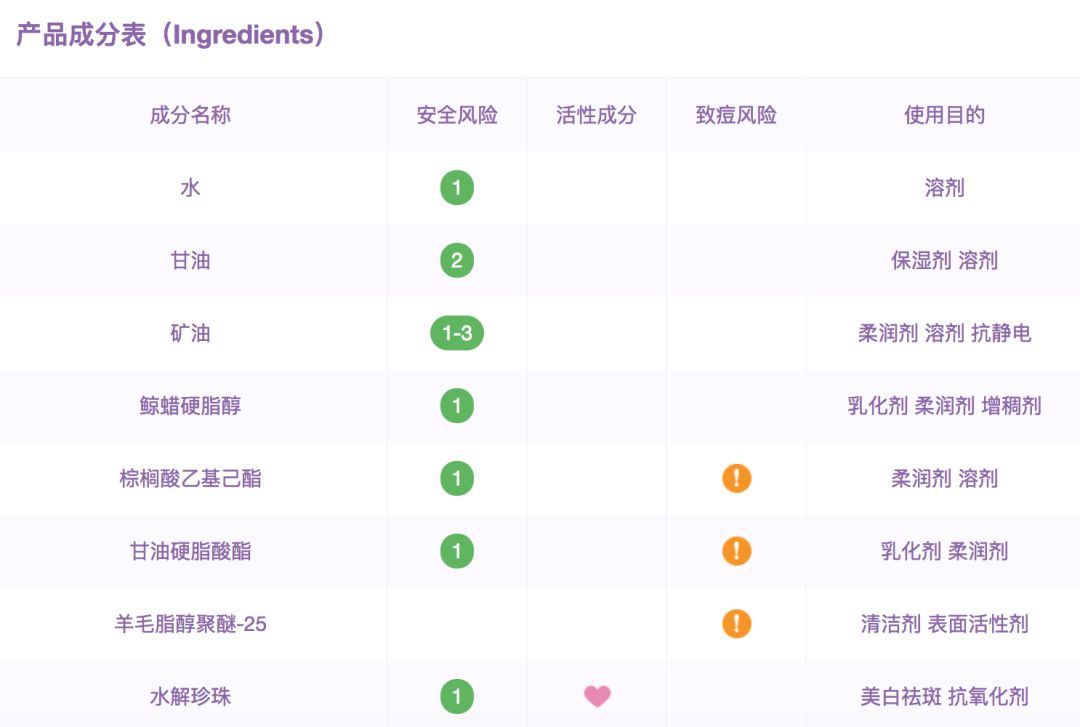Open the 棕榈酸乙基己酯 ingredient link
Screen dimensions: 1080x727
(x=190, y=478)
